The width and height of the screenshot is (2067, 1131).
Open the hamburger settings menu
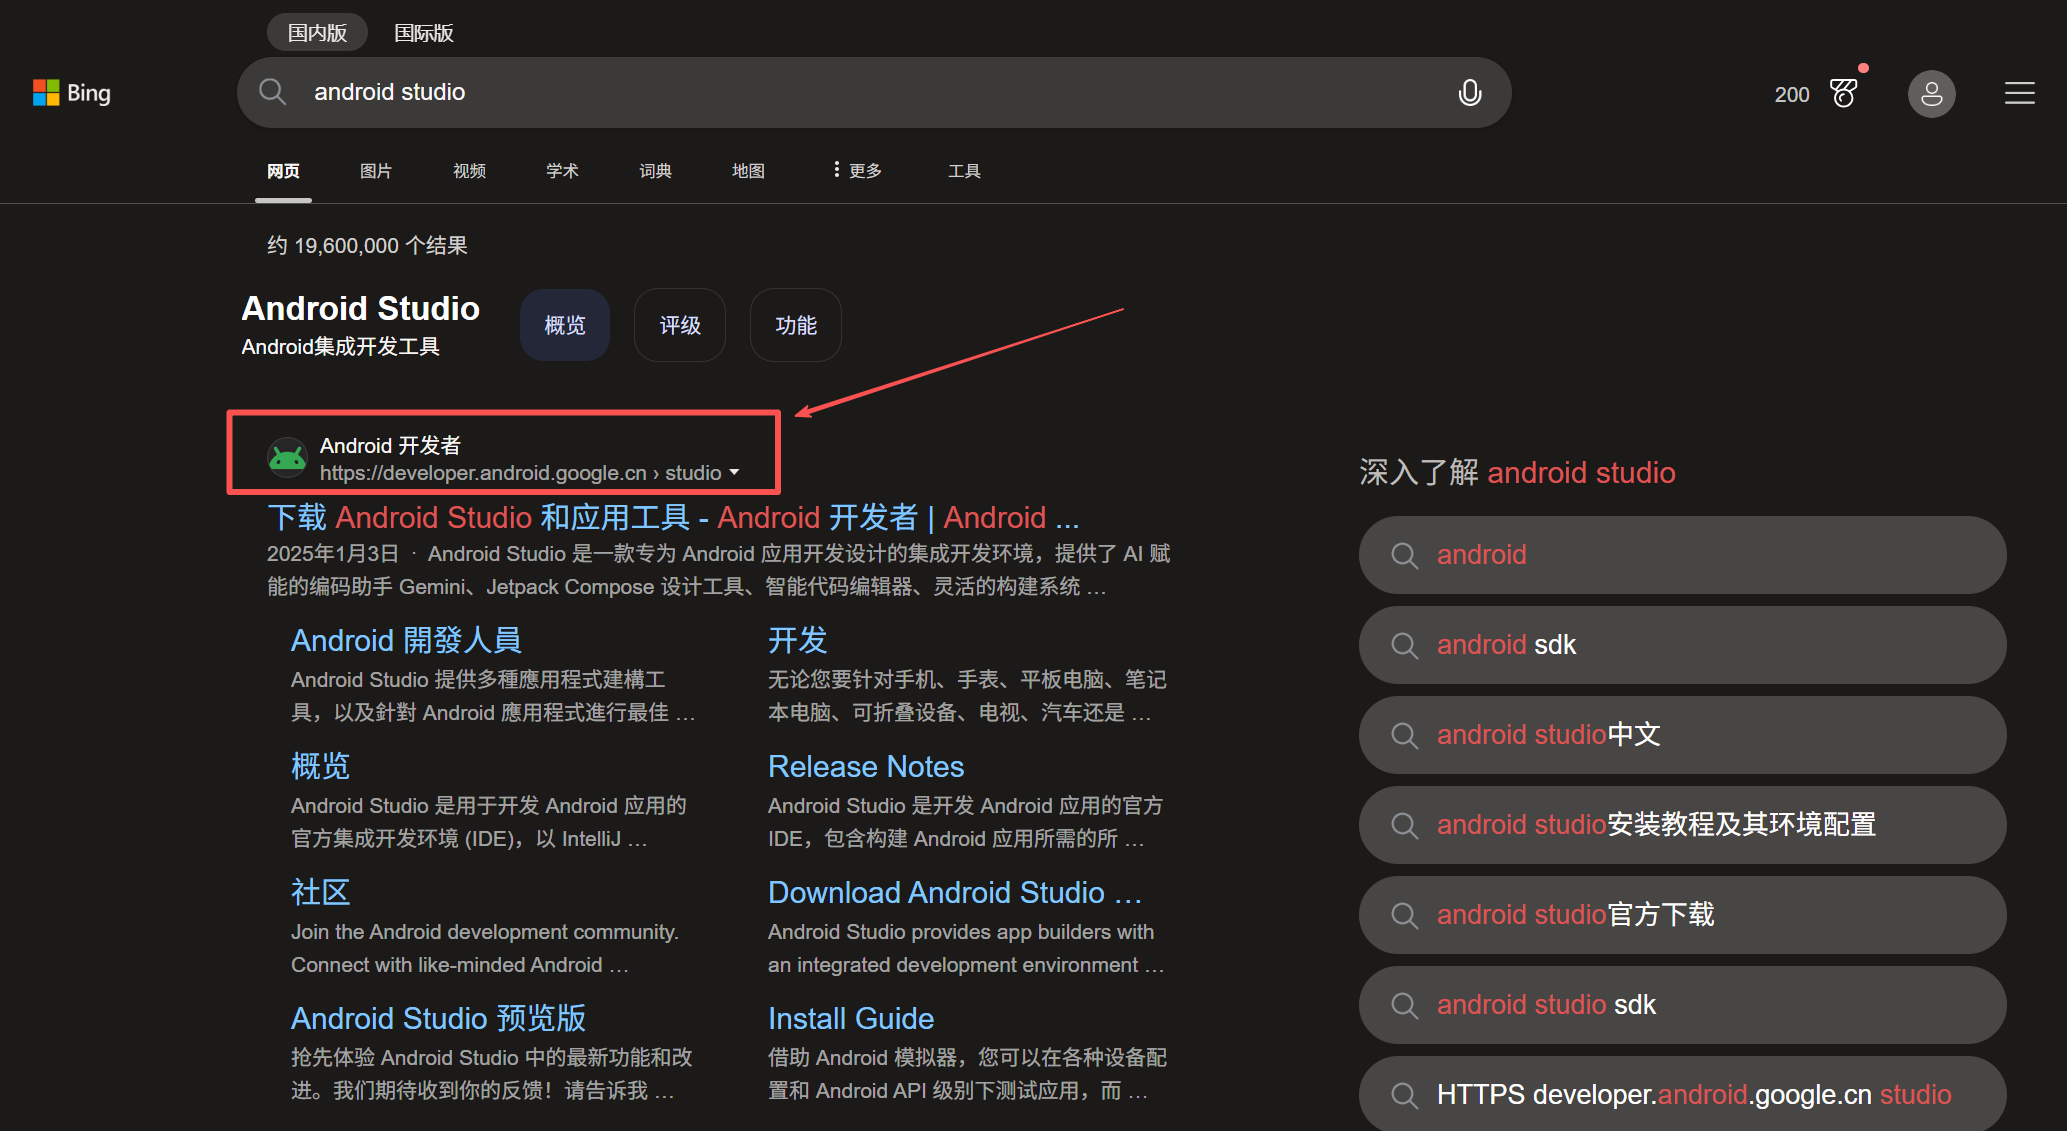point(2019,93)
